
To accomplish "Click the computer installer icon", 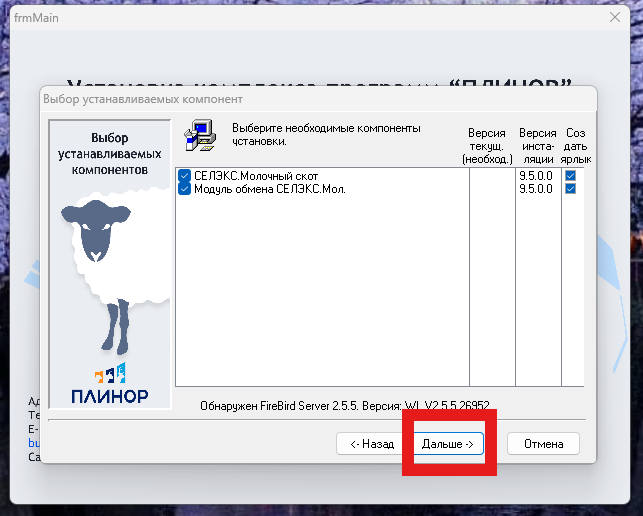I will pyautogui.click(x=200, y=135).
